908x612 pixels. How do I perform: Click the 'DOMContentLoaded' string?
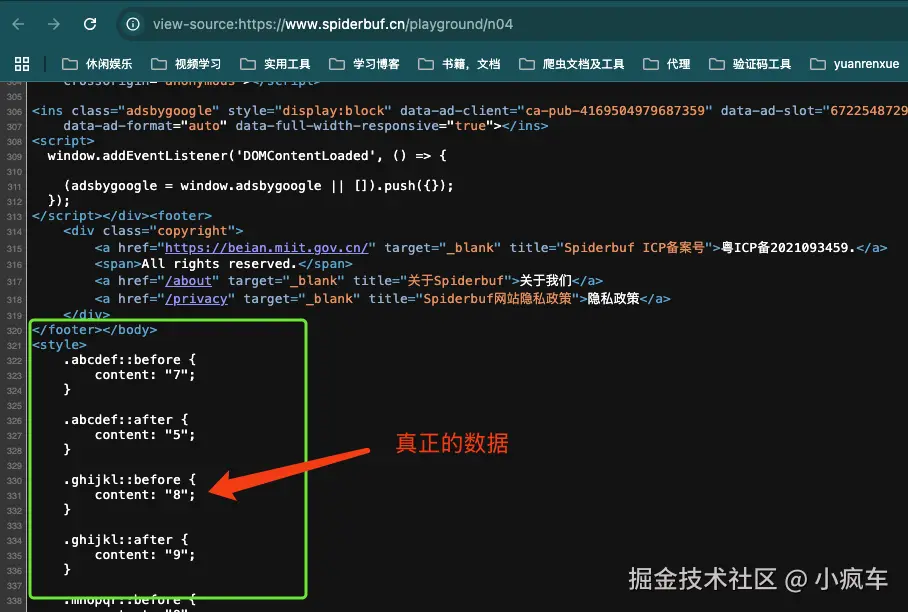pyautogui.click(x=305, y=156)
